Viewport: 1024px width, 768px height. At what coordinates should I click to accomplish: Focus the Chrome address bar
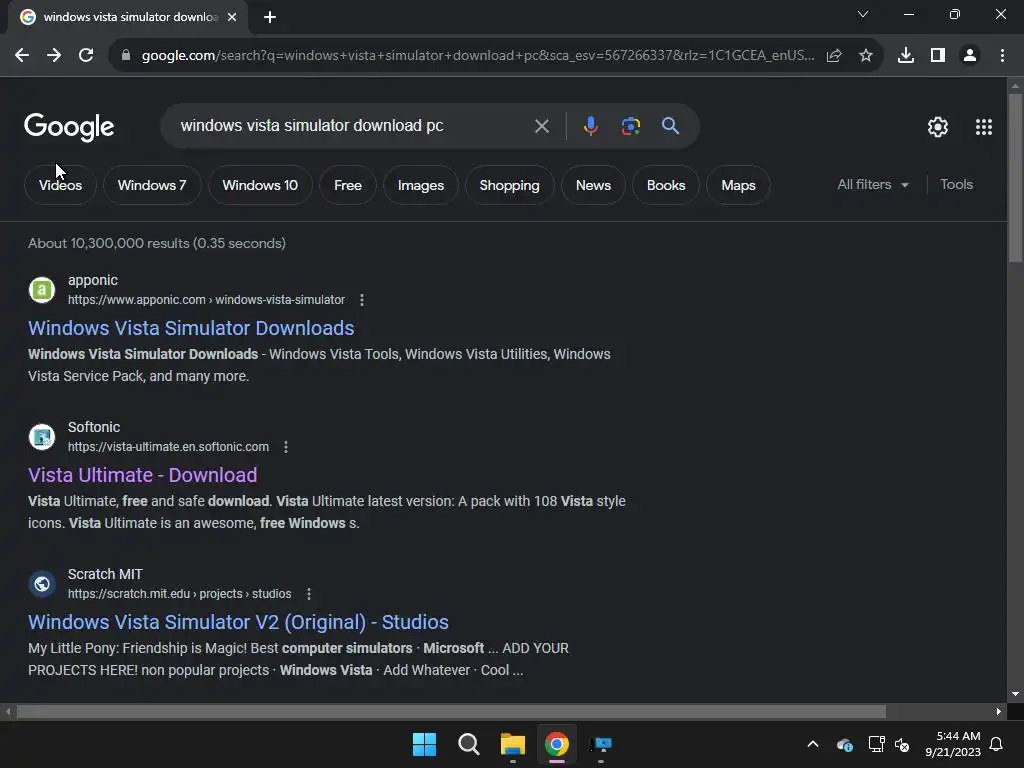coord(477,56)
